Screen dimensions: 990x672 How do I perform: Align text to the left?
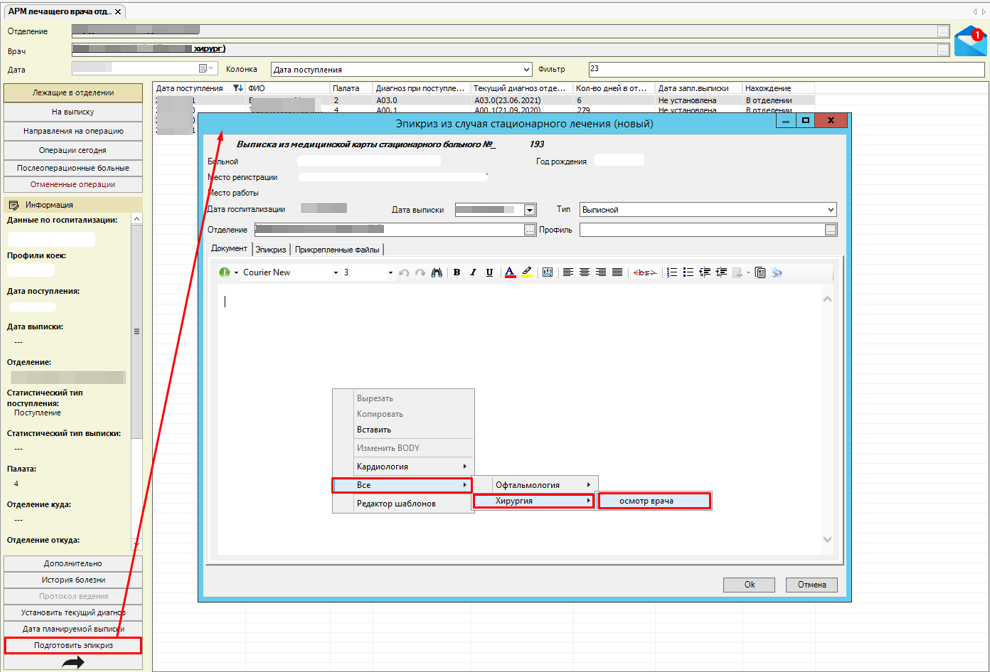coord(568,273)
